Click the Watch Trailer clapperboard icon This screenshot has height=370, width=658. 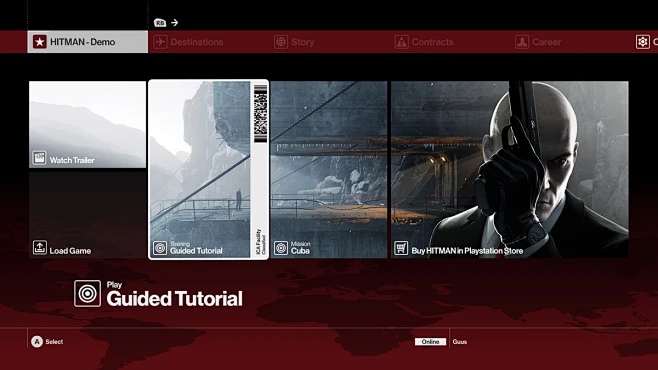(x=39, y=158)
